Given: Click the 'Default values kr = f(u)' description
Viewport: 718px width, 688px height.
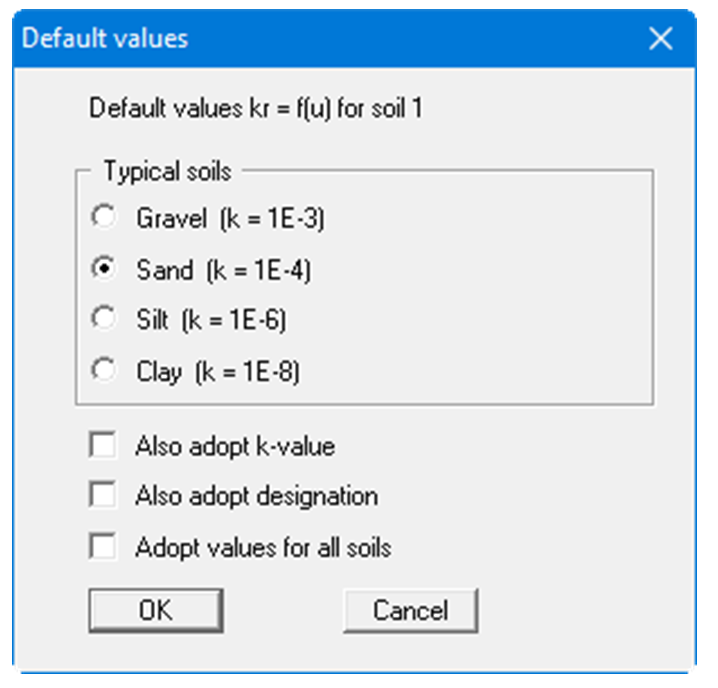Looking at the screenshot, I should 256,108.
